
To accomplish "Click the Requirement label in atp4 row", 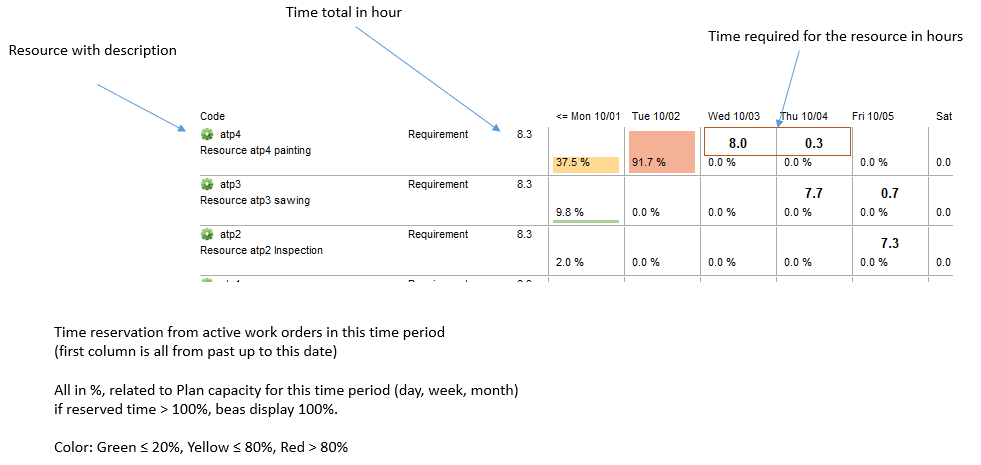I will coord(438,134).
